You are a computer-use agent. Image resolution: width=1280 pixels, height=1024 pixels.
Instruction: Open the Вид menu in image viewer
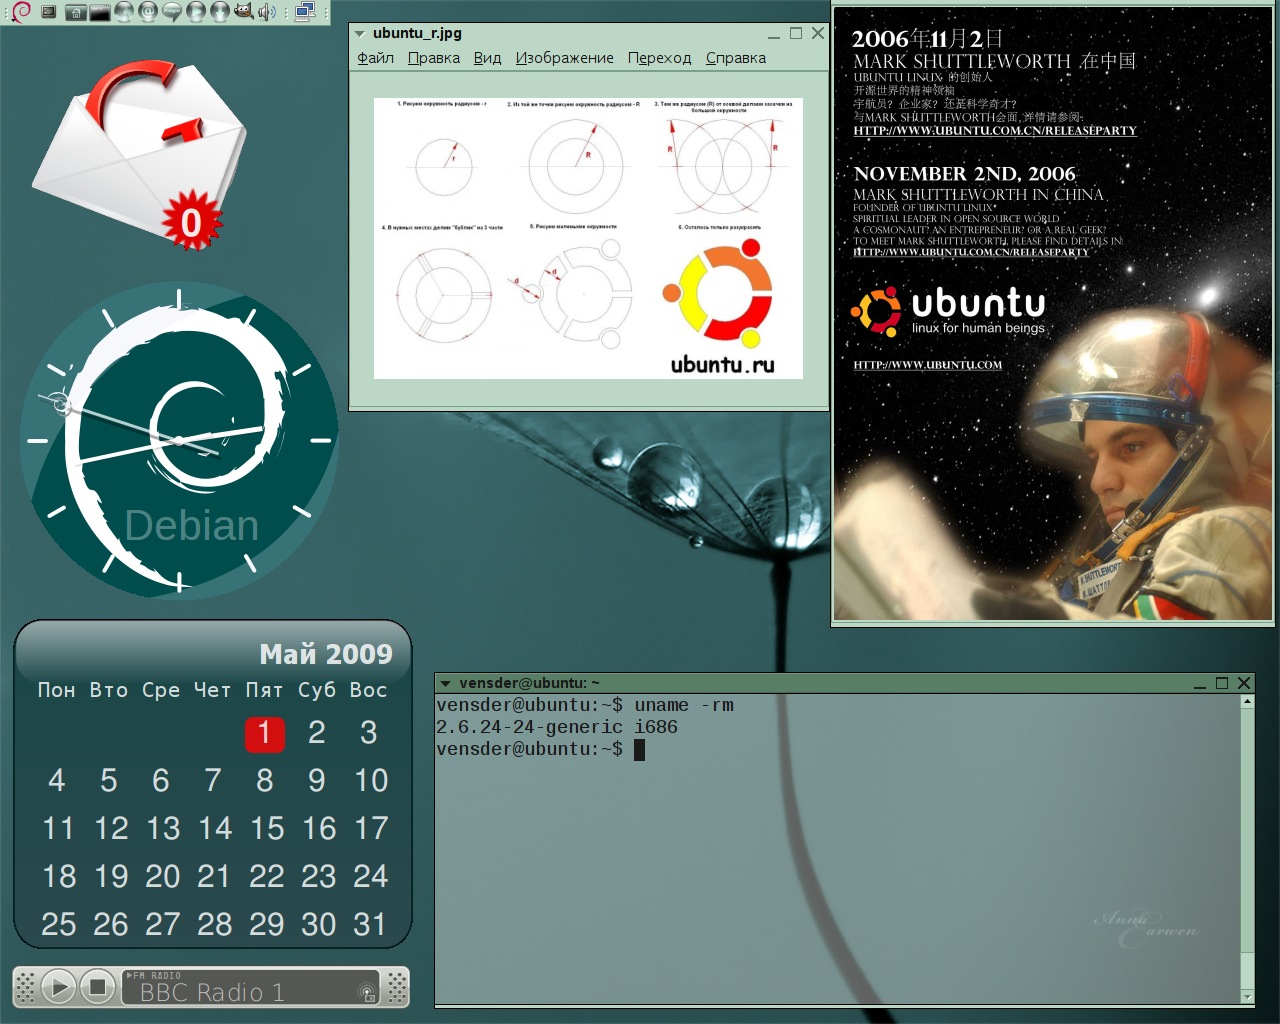point(487,58)
